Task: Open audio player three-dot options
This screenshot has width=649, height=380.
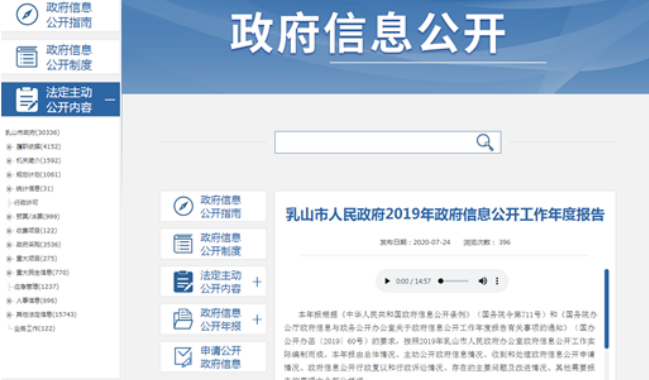Action: coord(497,281)
